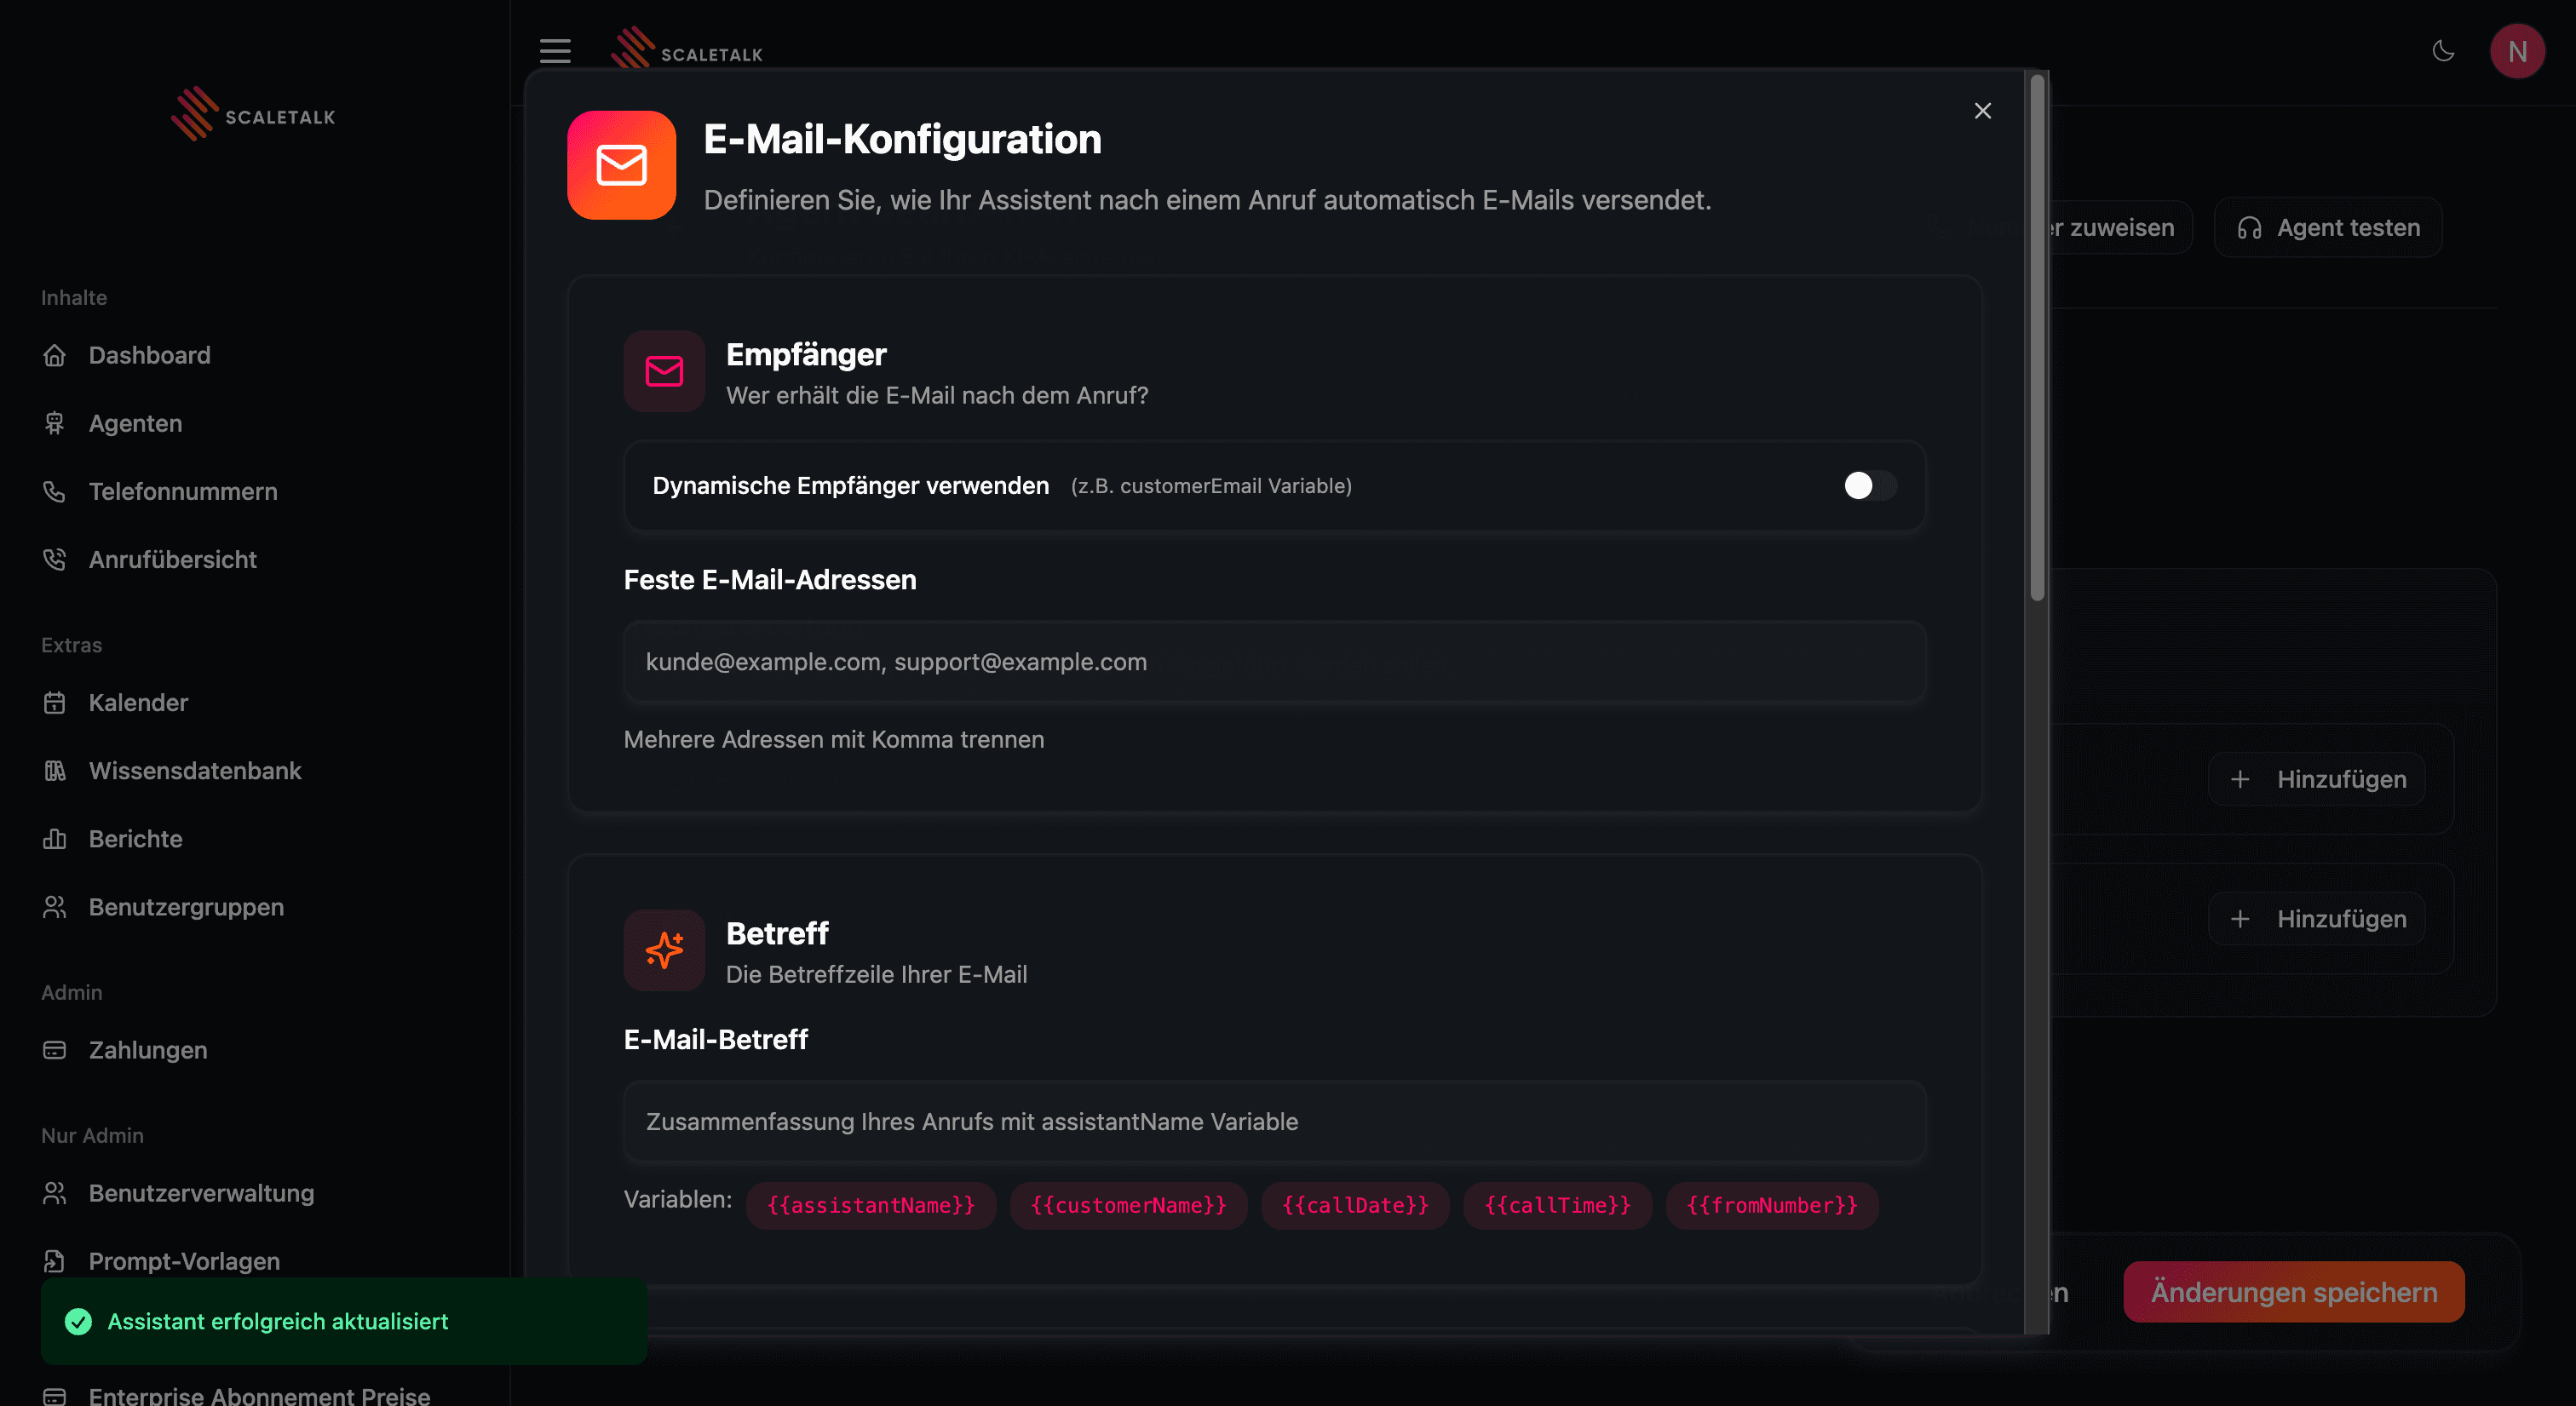Open Dashboard from the sidebar icon
The width and height of the screenshot is (2576, 1406).
click(x=56, y=355)
